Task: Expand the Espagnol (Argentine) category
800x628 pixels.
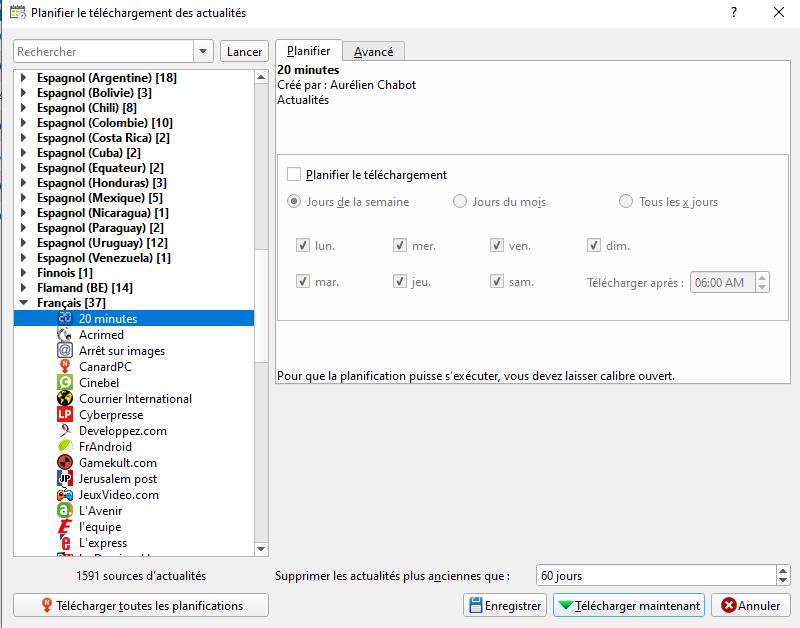Action: tap(23, 78)
